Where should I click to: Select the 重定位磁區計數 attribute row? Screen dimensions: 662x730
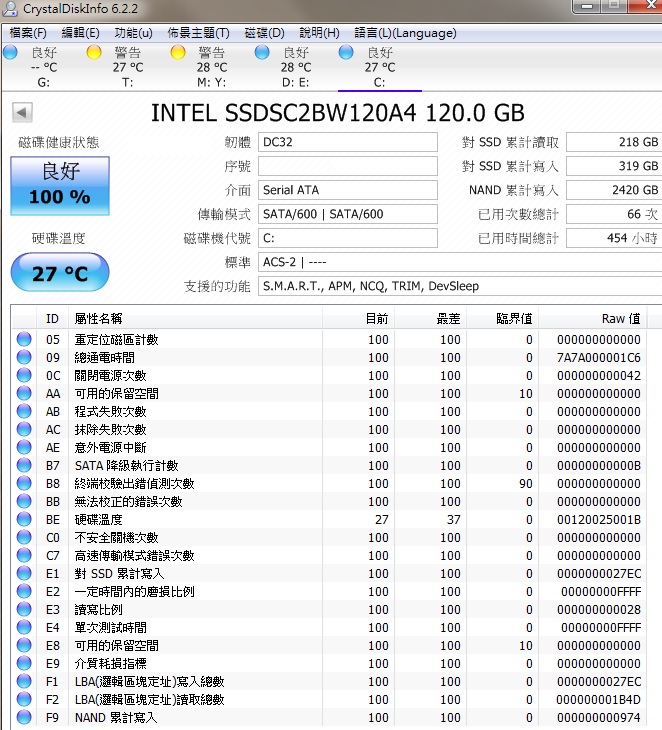pyautogui.click(x=329, y=339)
